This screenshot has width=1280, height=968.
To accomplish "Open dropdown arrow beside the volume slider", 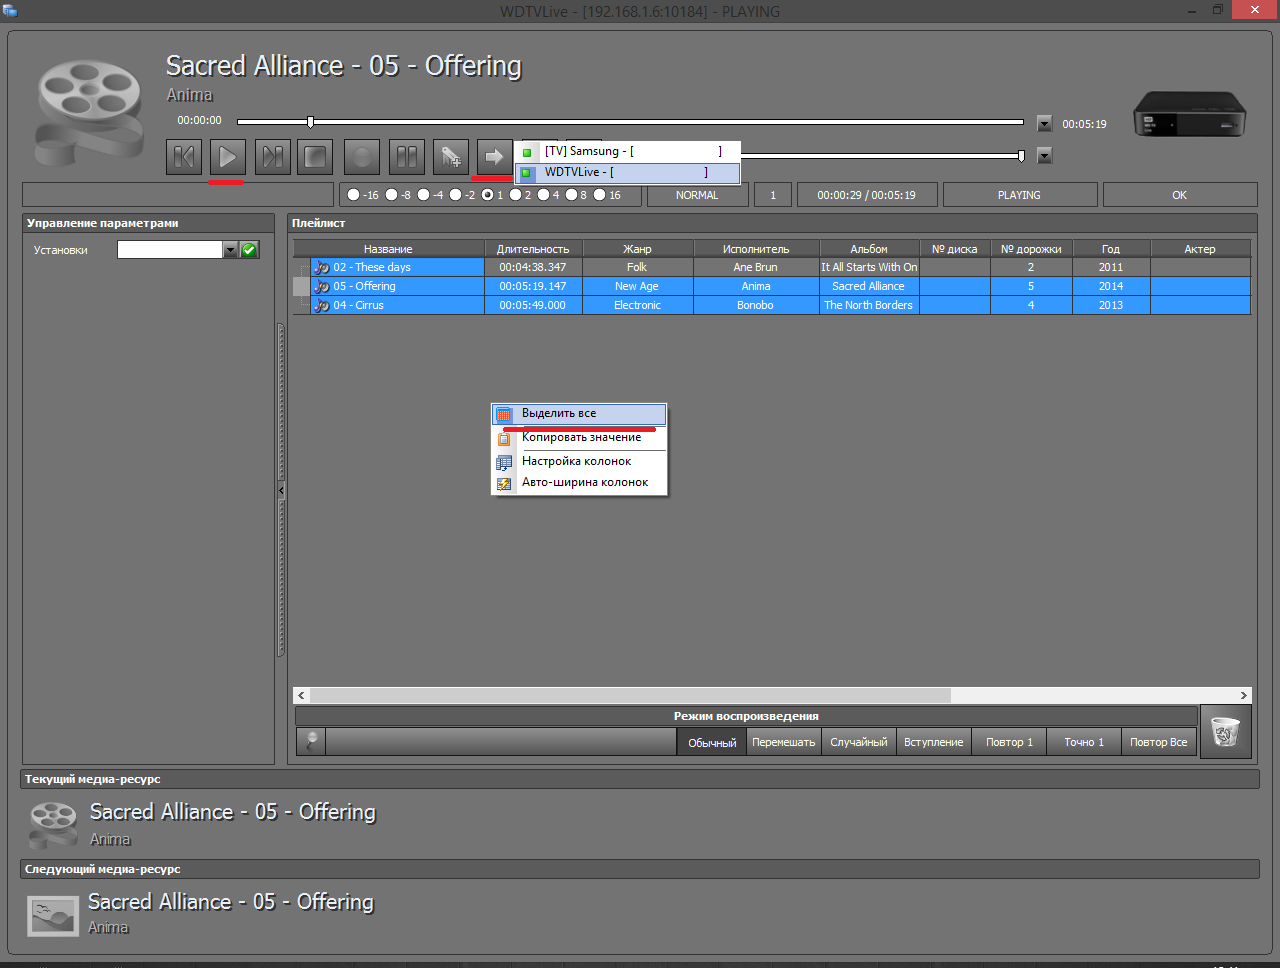I will point(1044,156).
